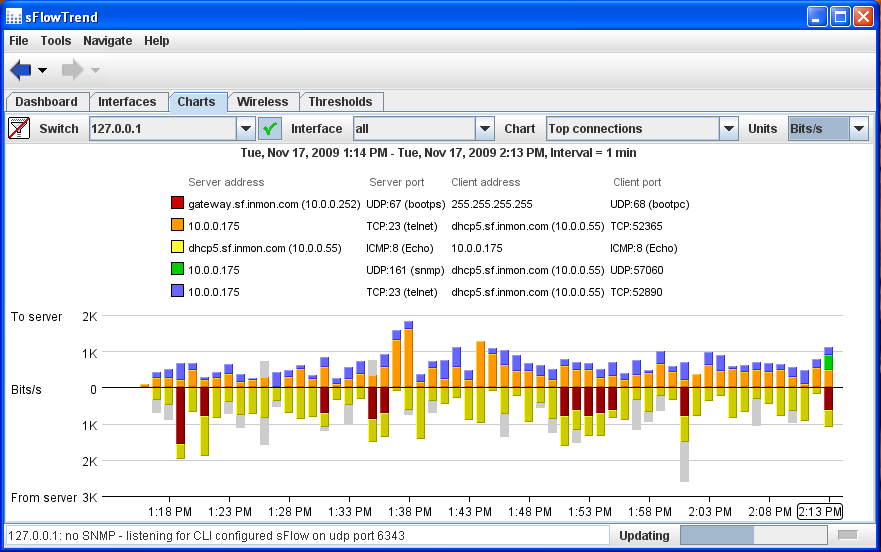881x552 pixels.
Task: Click the UDP:57060 client port text
Action: [x=637, y=270]
